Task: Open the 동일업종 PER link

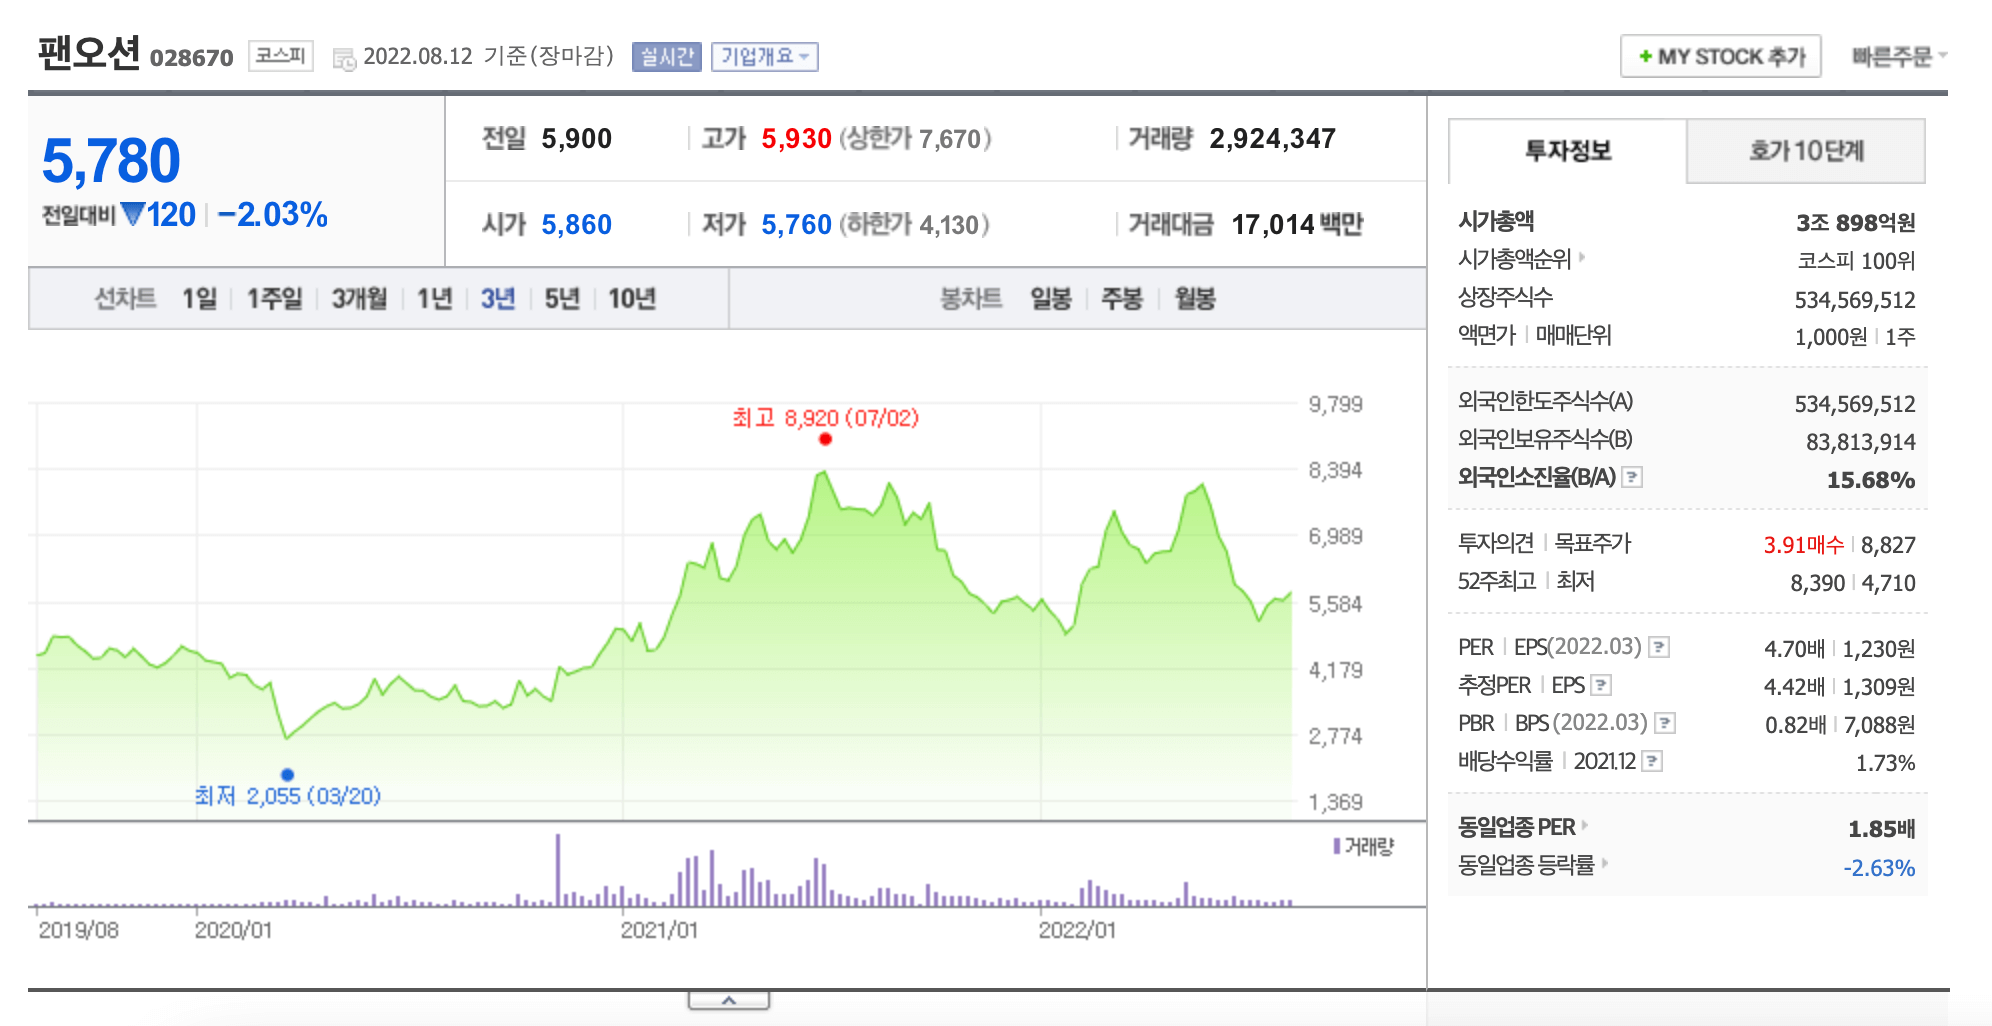Action: tap(1516, 827)
